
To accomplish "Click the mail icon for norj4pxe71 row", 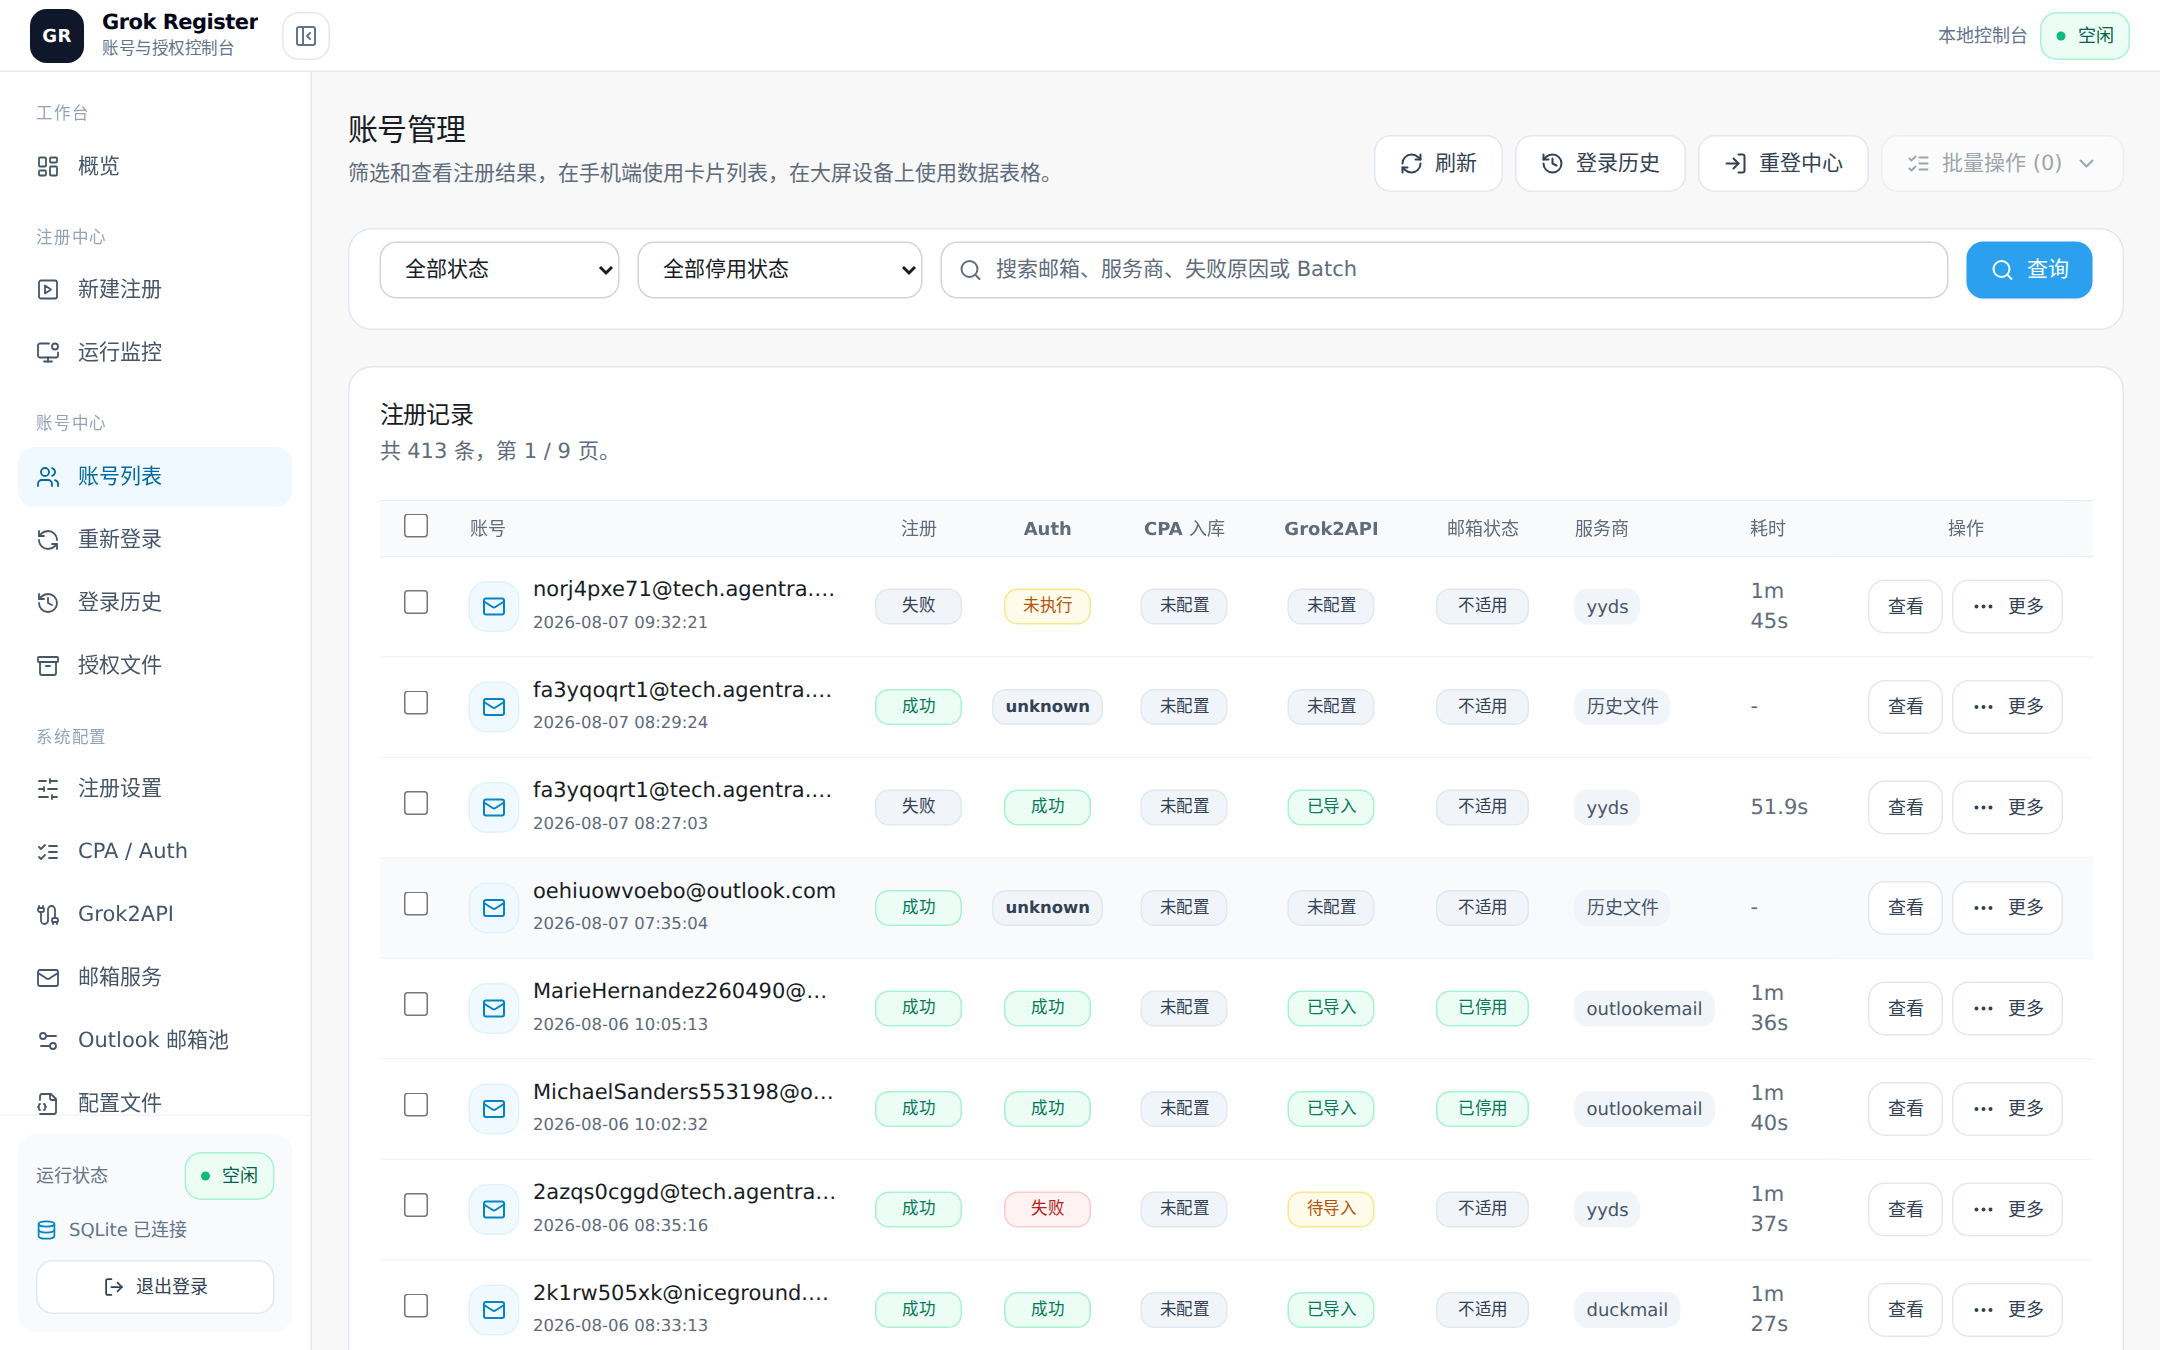I will (x=494, y=606).
